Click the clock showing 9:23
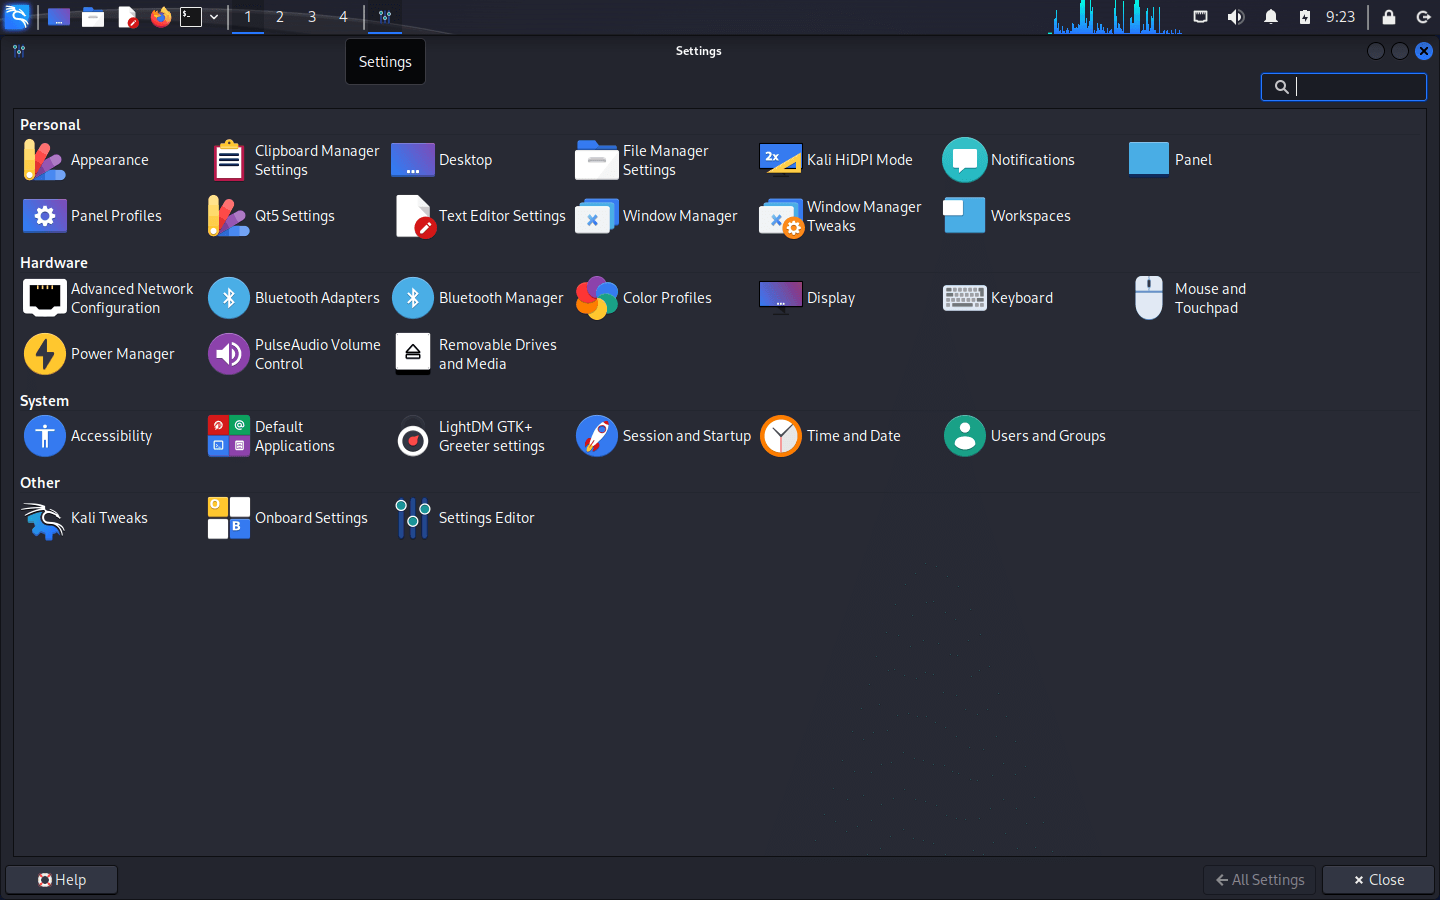1440x900 pixels. (1340, 17)
